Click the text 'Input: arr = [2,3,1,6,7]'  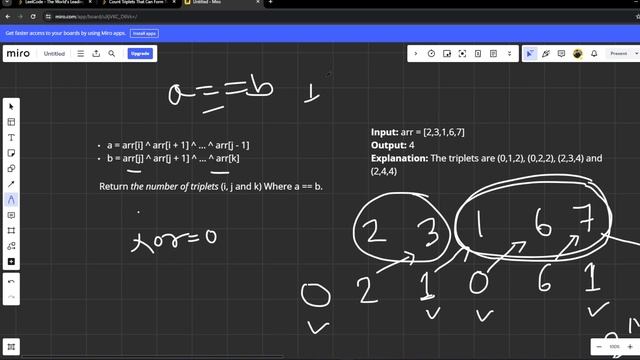click(x=418, y=132)
